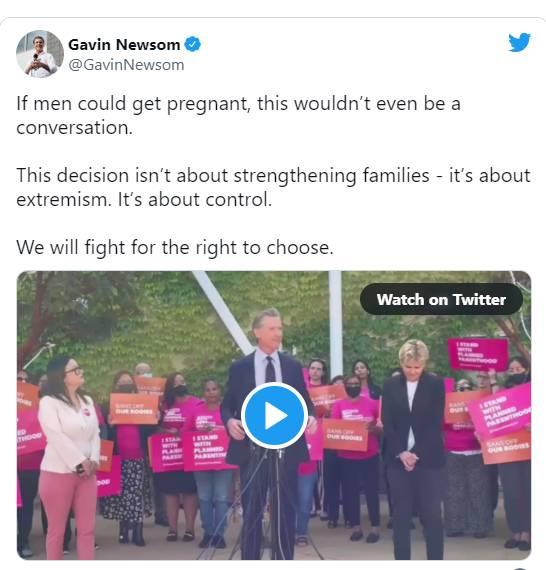Screen dimensions: 546x570
Task: Click "We will fight for the right to choose."
Action: pyautogui.click(x=174, y=248)
